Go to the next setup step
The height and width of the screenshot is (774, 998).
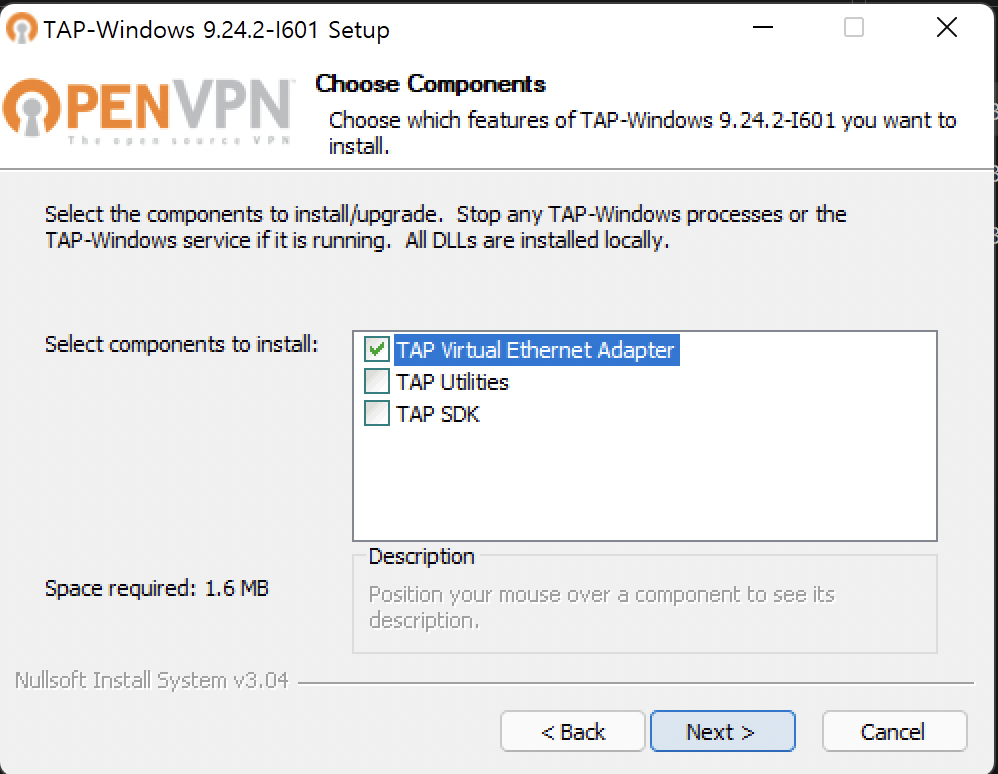[x=722, y=731]
